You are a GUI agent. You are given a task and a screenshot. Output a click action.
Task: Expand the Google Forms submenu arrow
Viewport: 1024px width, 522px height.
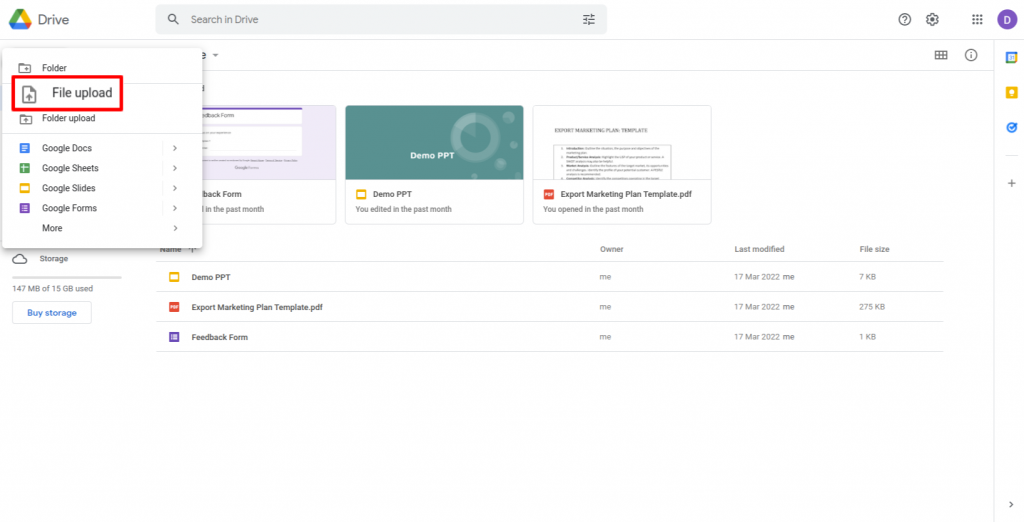[x=174, y=208]
